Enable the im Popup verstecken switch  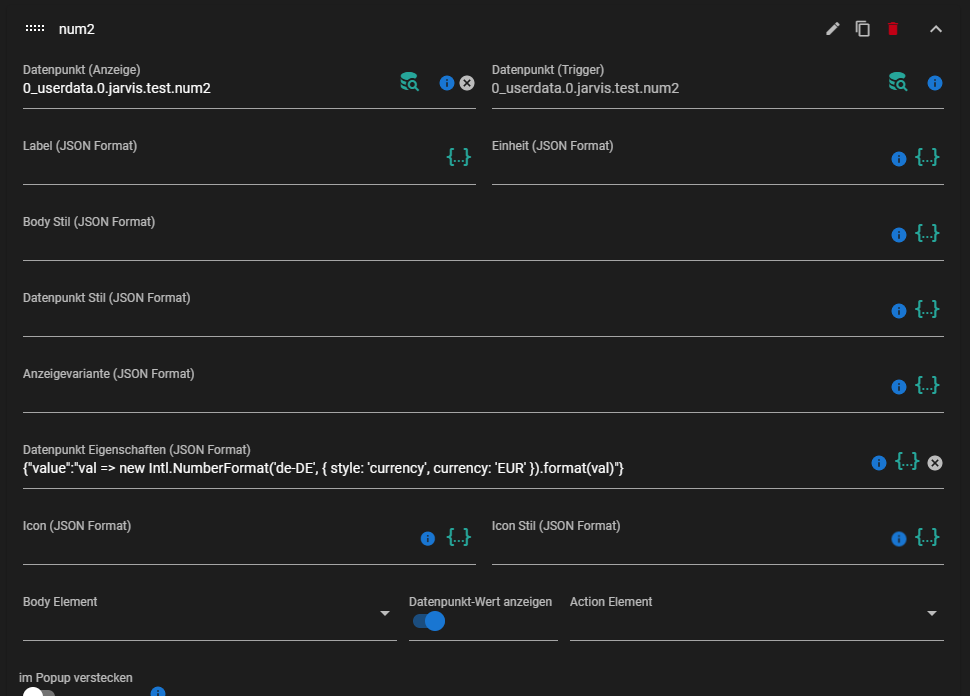(x=38, y=691)
